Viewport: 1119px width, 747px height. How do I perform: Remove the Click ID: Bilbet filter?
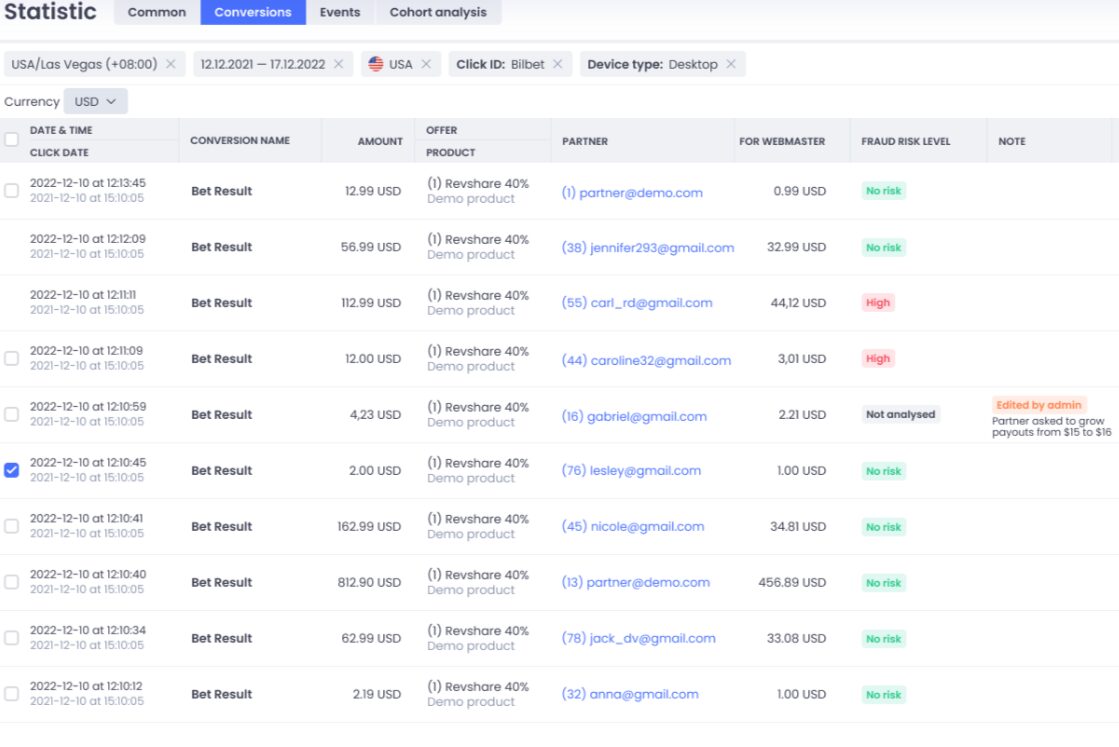[x=556, y=63]
